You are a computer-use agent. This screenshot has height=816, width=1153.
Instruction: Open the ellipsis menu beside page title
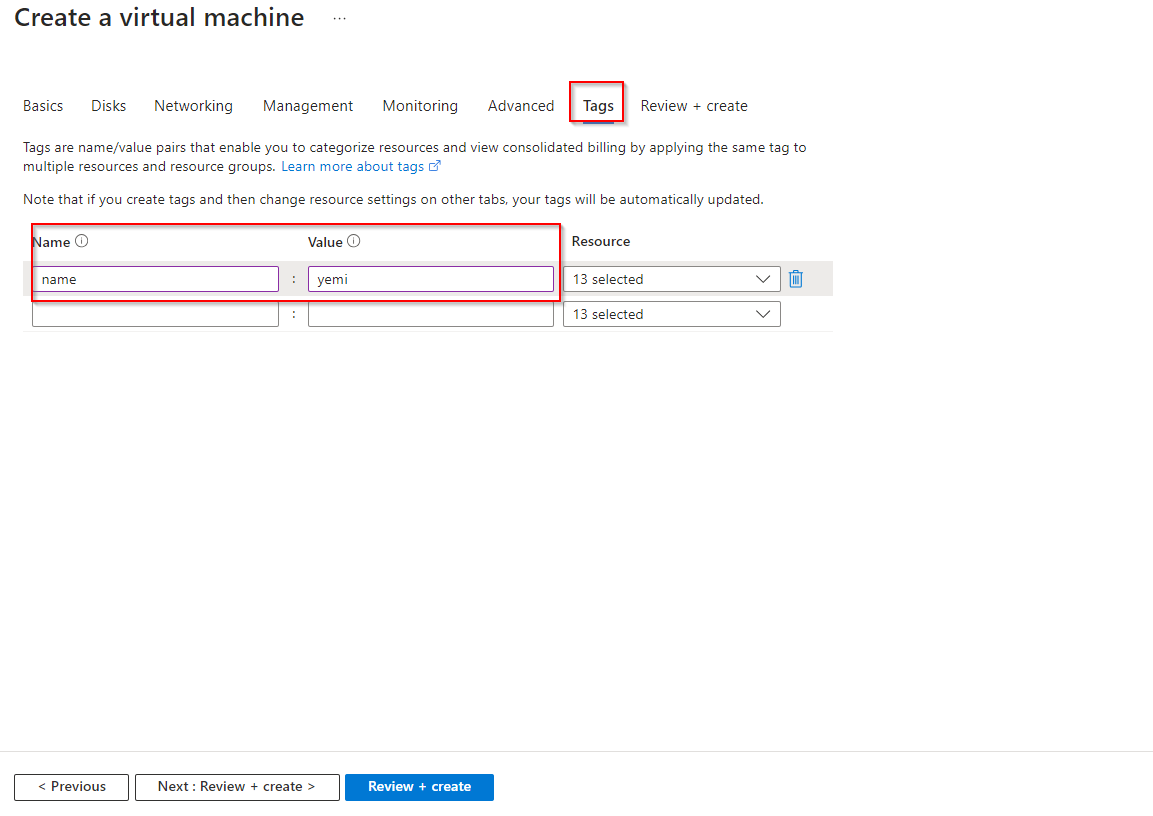coord(339,18)
